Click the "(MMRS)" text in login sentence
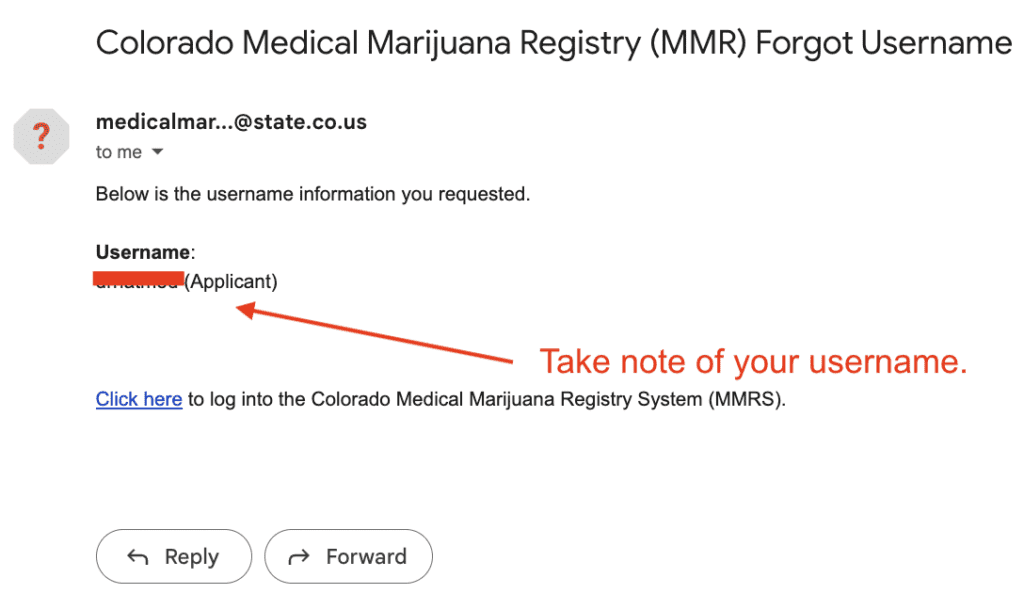This screenshot has height=610, width=1024. tap(747, 399)
